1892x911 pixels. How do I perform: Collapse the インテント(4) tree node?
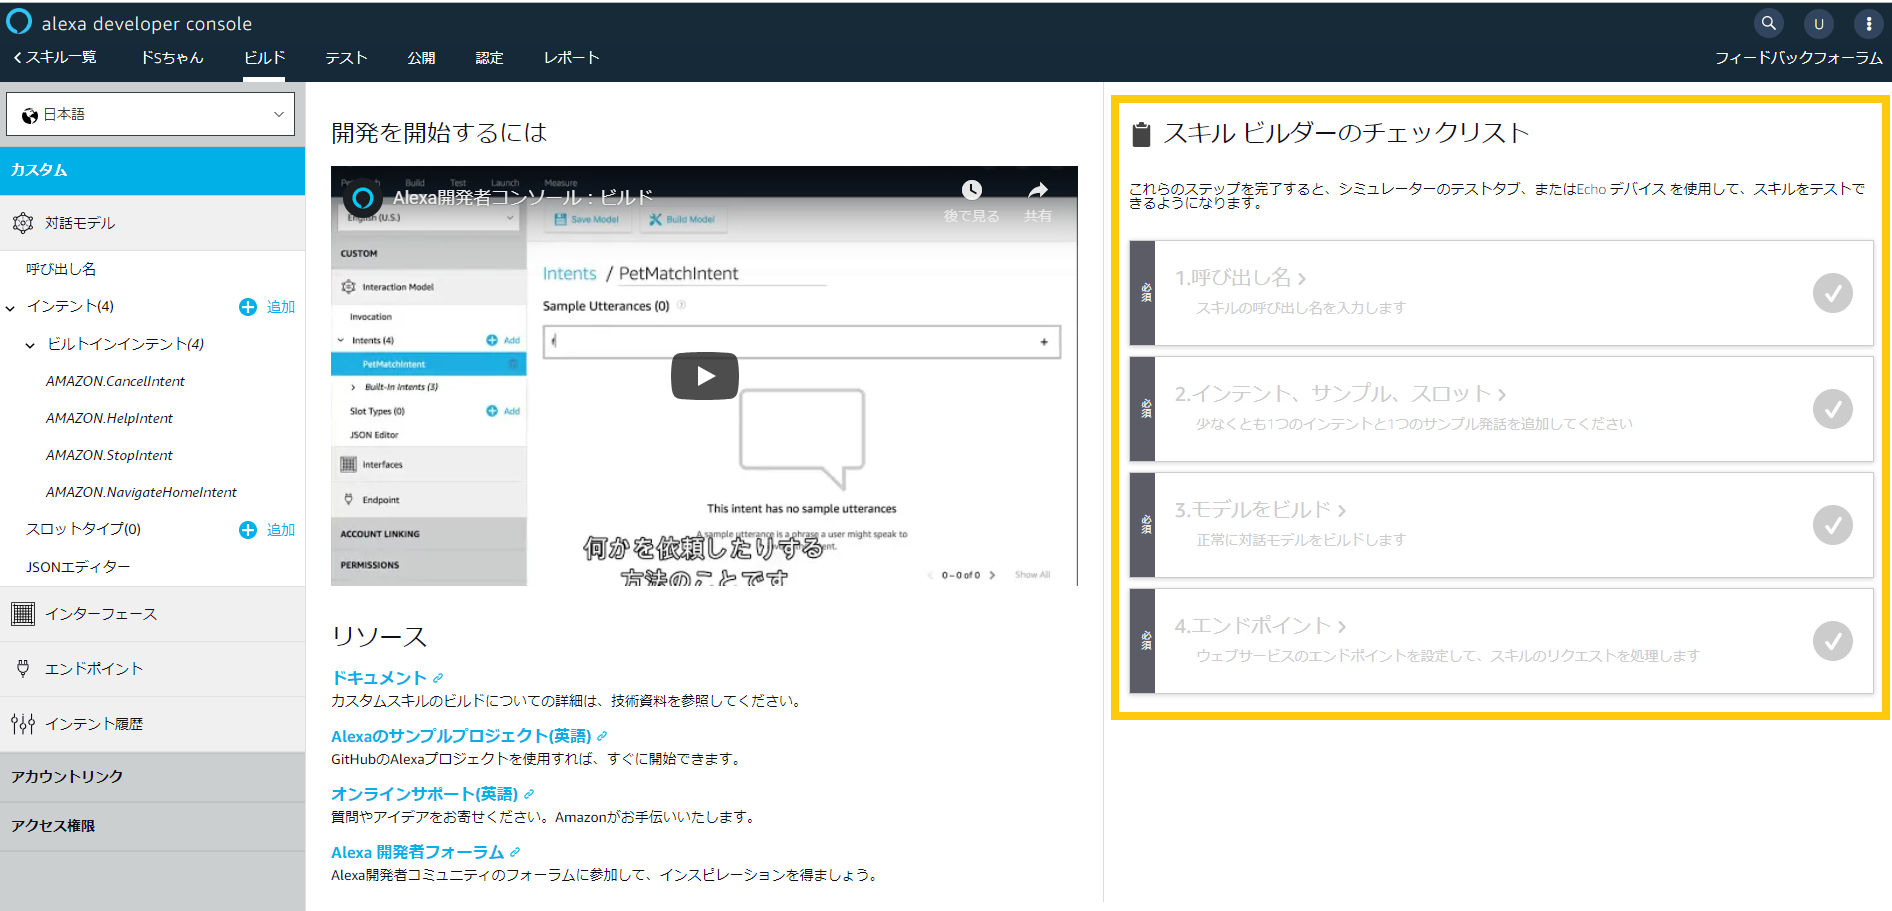point(11,308)
